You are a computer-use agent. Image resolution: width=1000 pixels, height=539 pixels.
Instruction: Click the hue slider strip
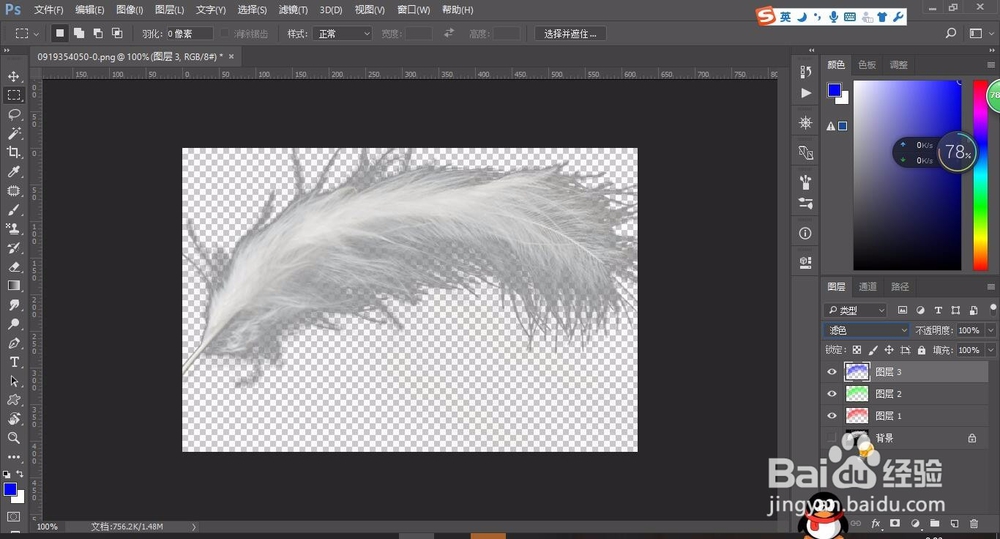click(980, 175)
